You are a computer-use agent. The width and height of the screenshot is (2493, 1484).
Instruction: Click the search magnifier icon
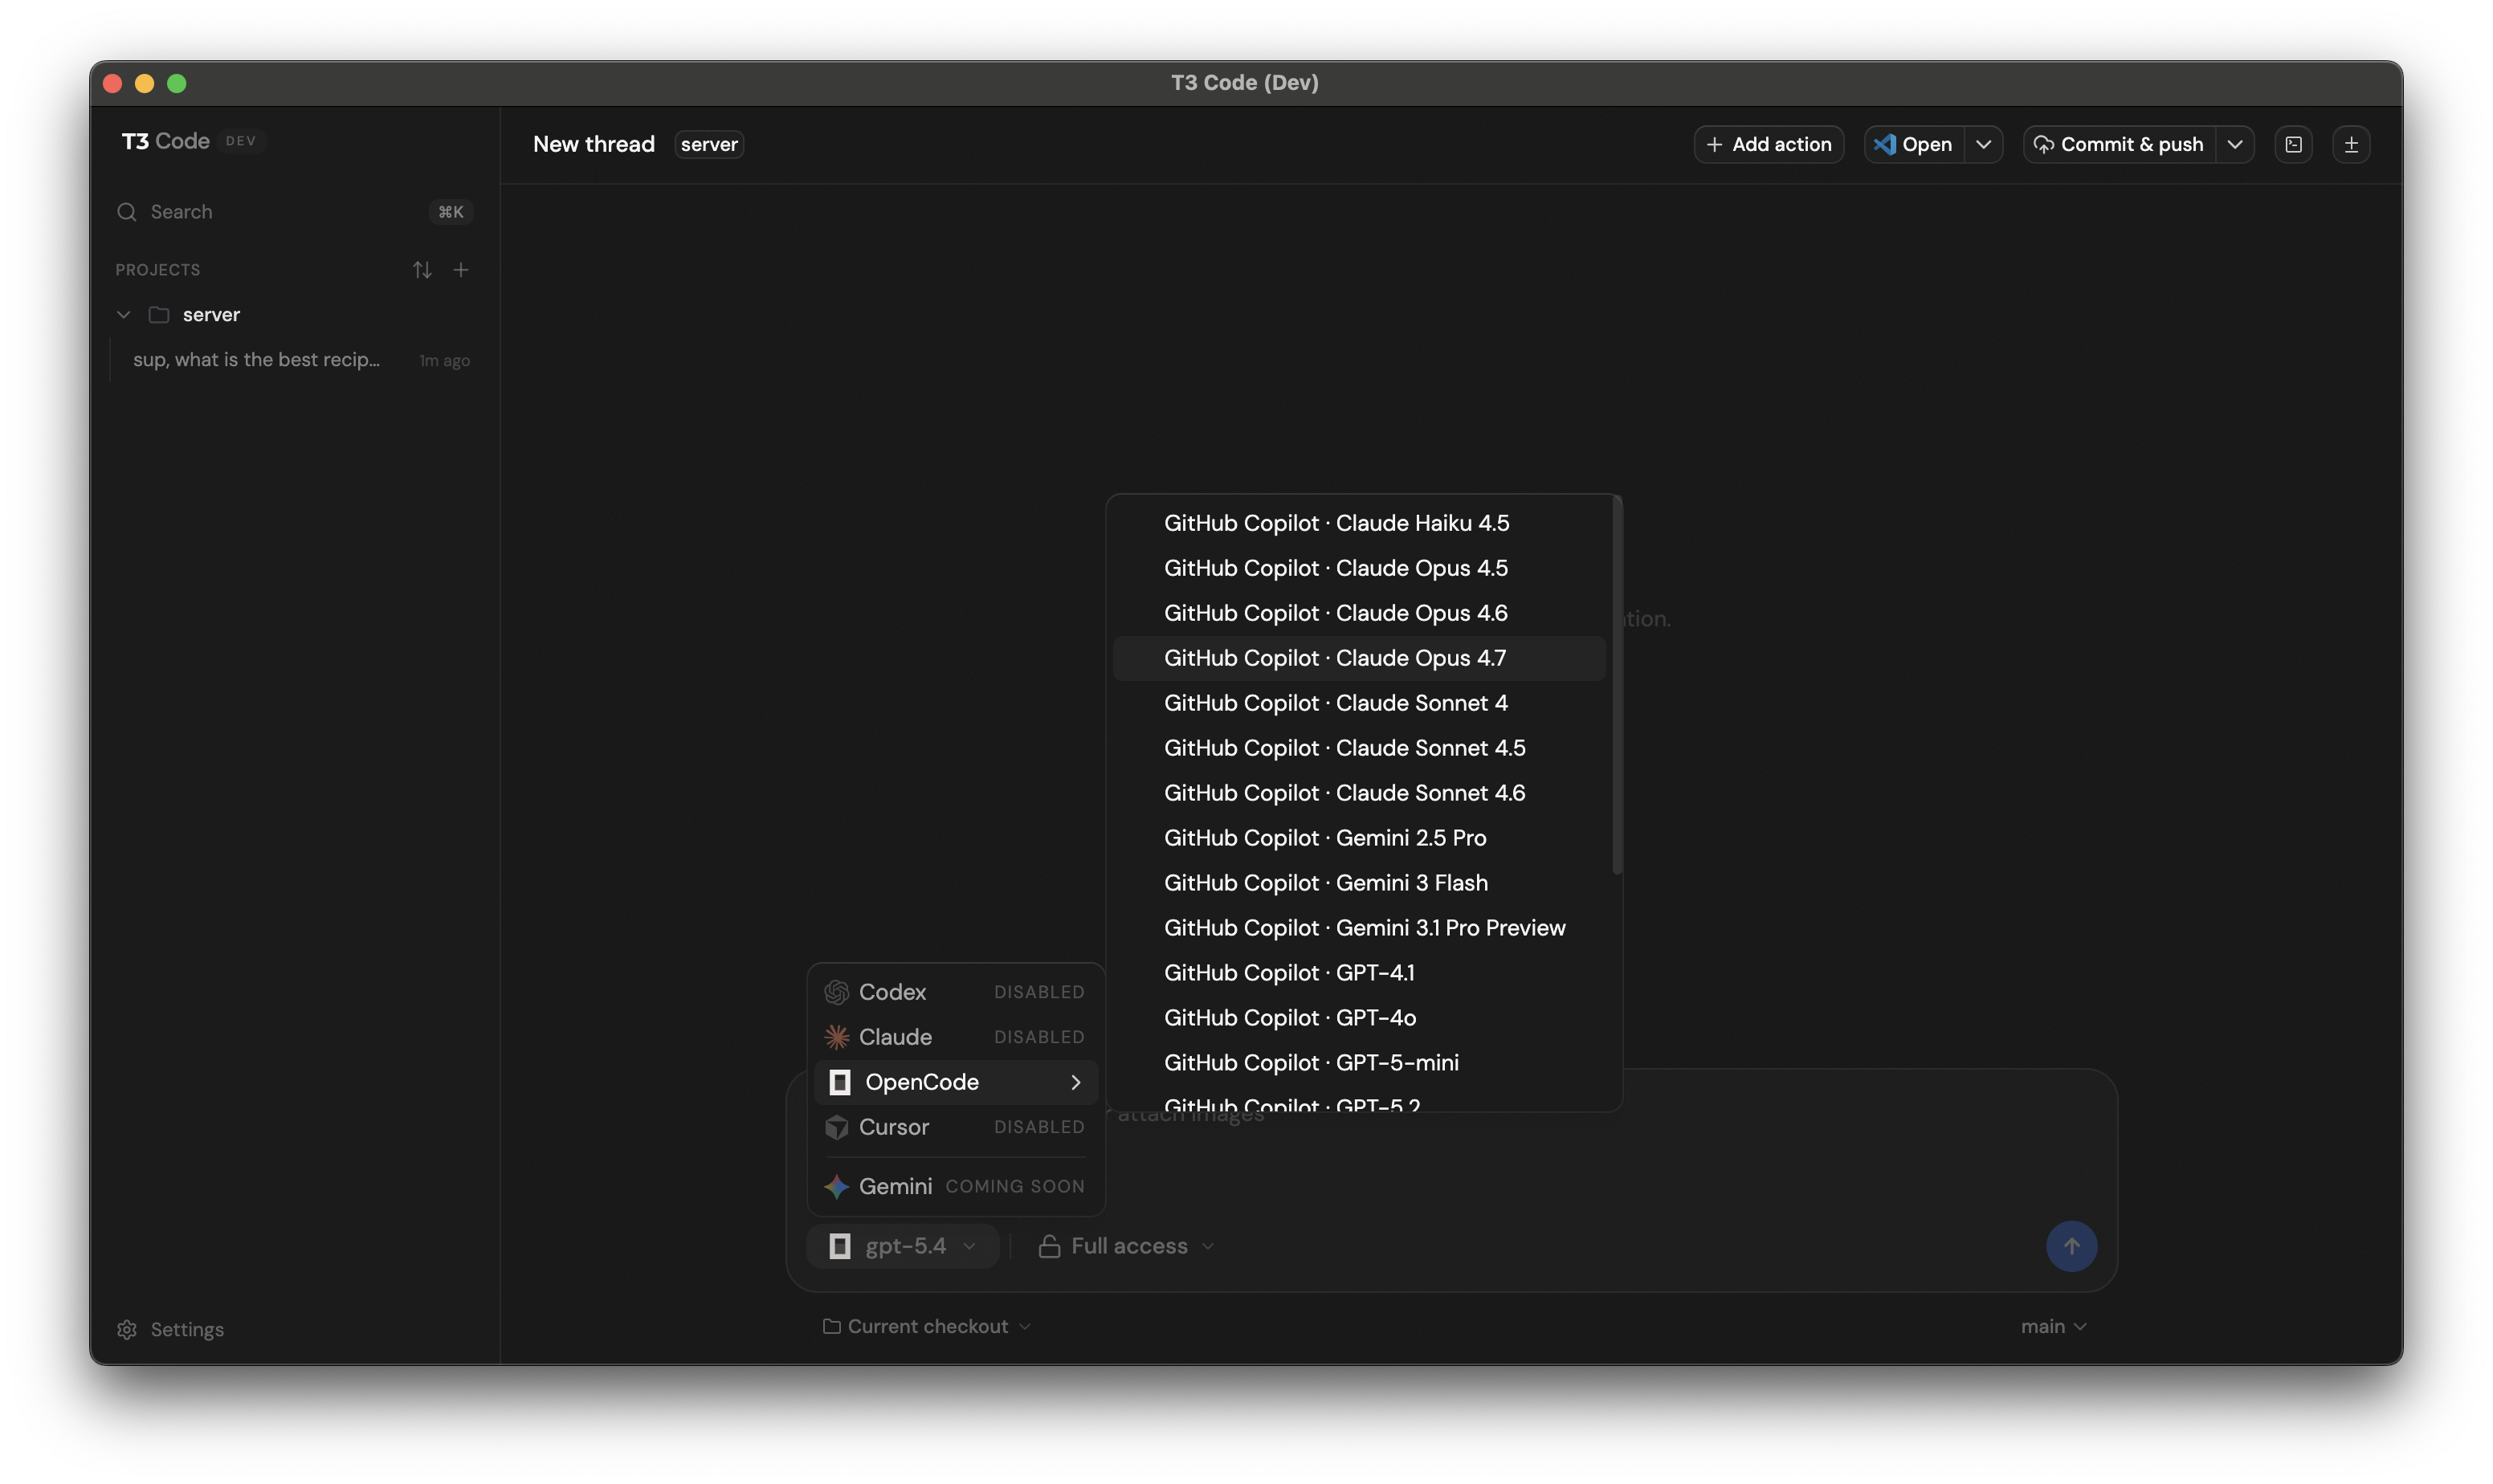127,212
